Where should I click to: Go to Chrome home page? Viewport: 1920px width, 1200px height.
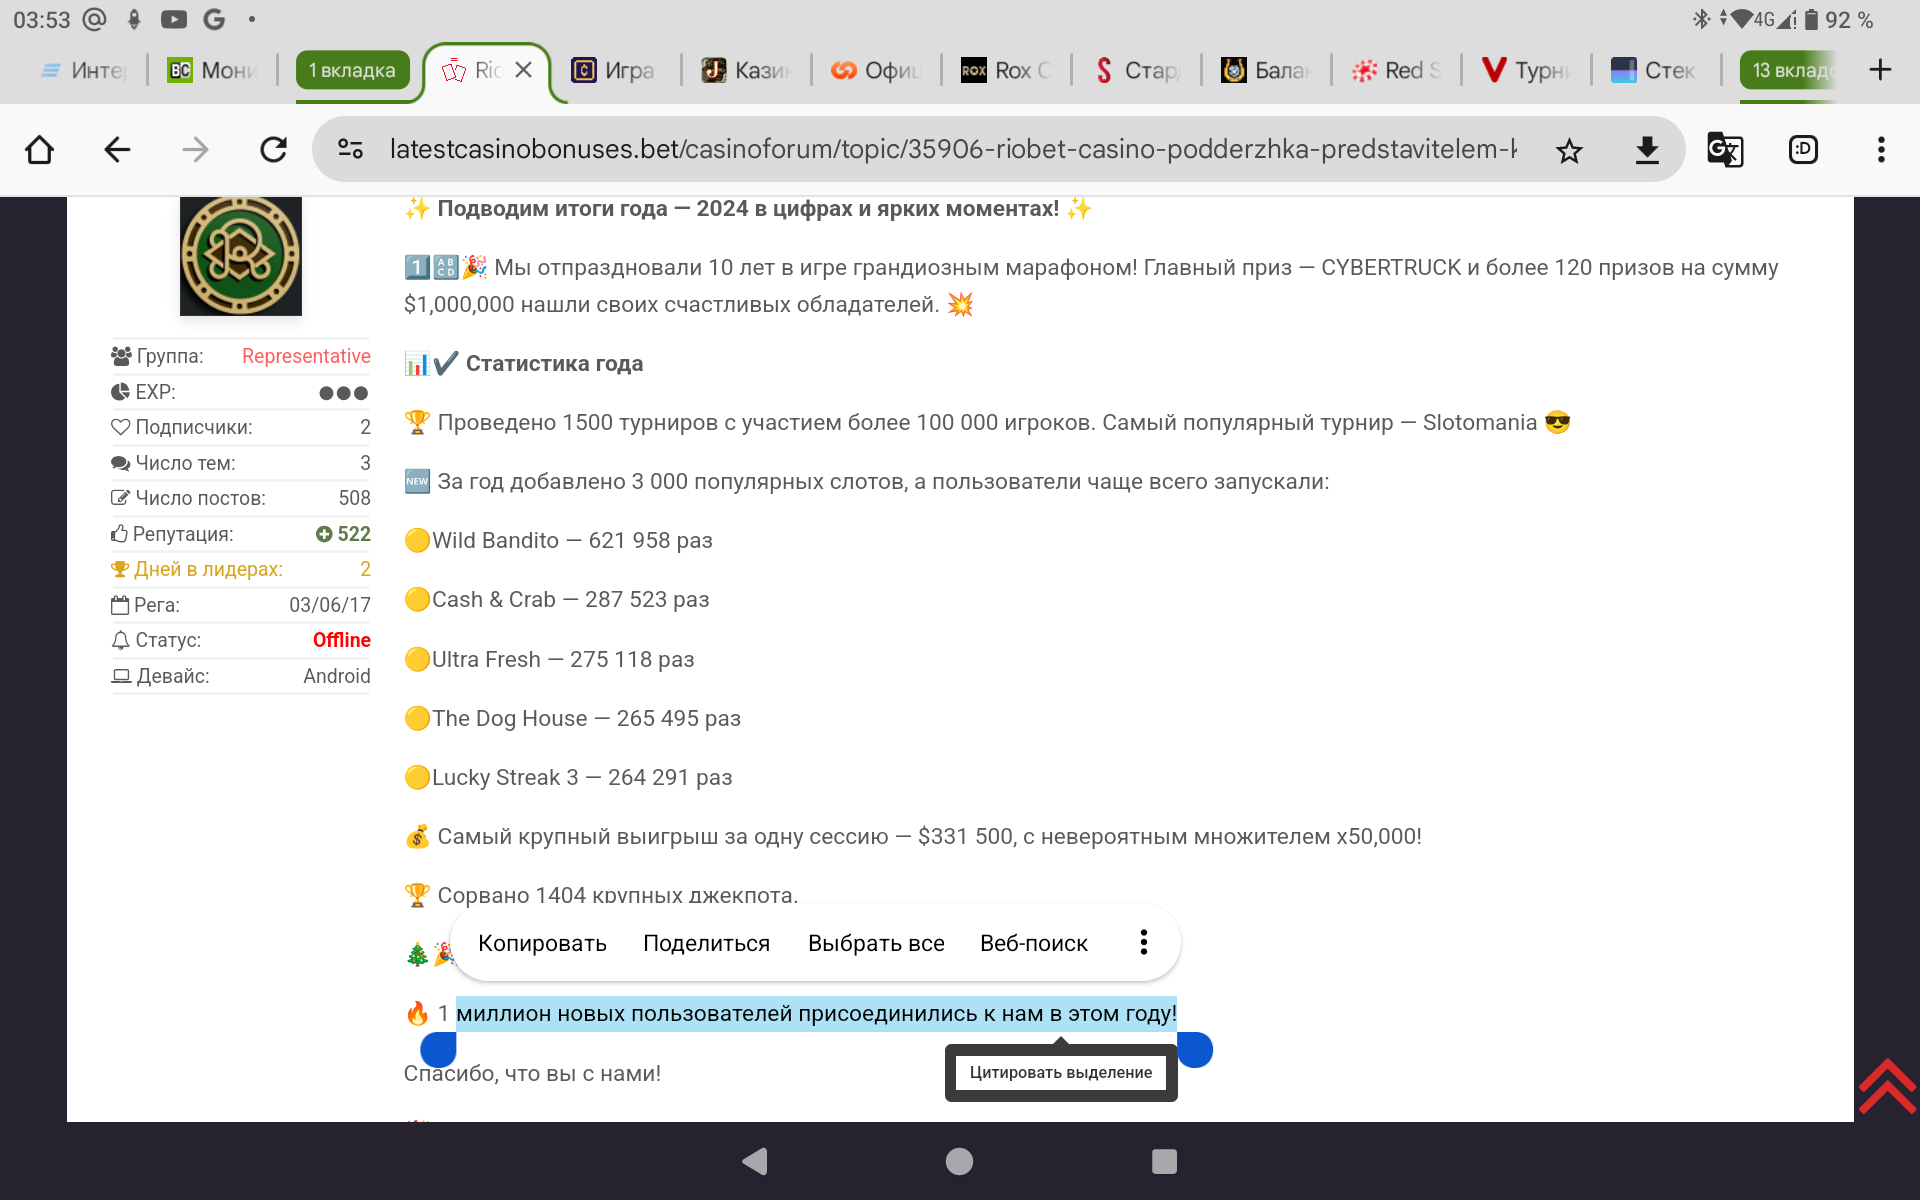40,150
